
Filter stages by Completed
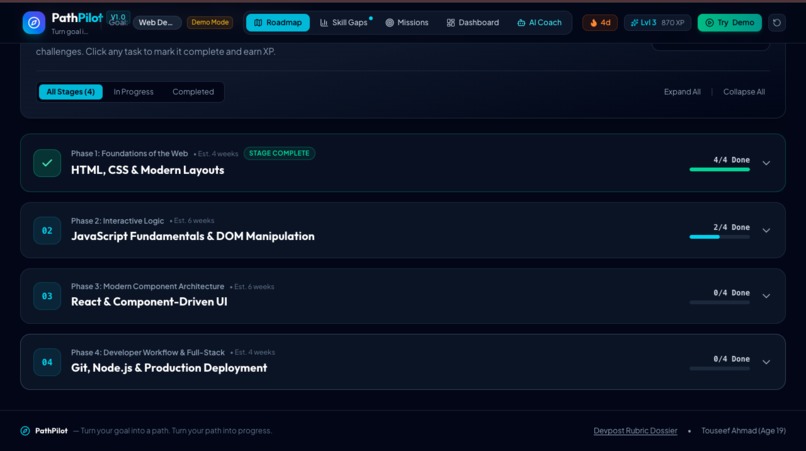pos(193,92)
